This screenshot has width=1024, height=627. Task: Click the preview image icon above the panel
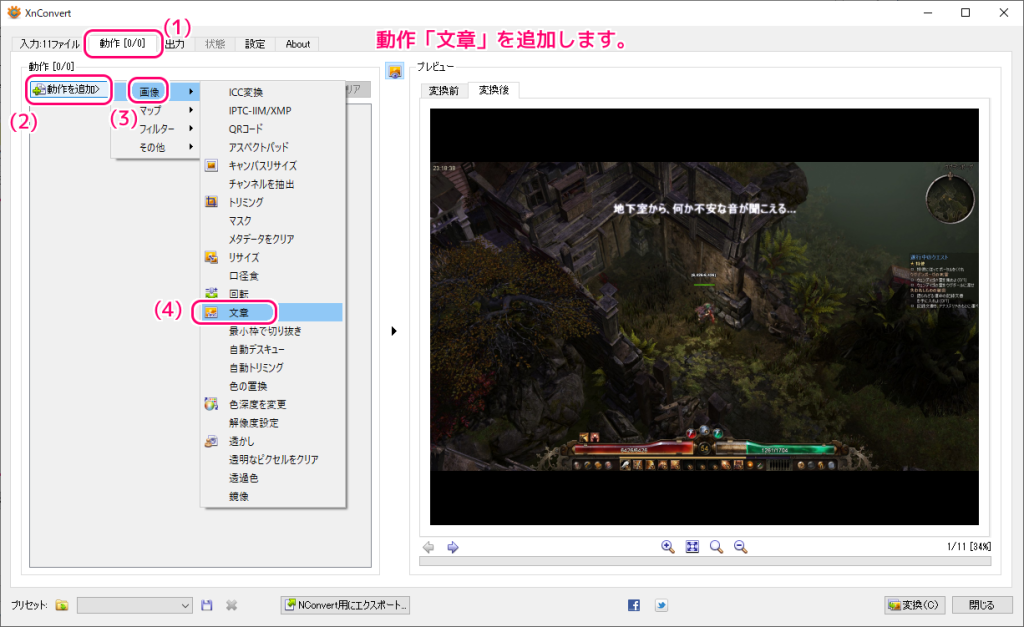(395, 71)
